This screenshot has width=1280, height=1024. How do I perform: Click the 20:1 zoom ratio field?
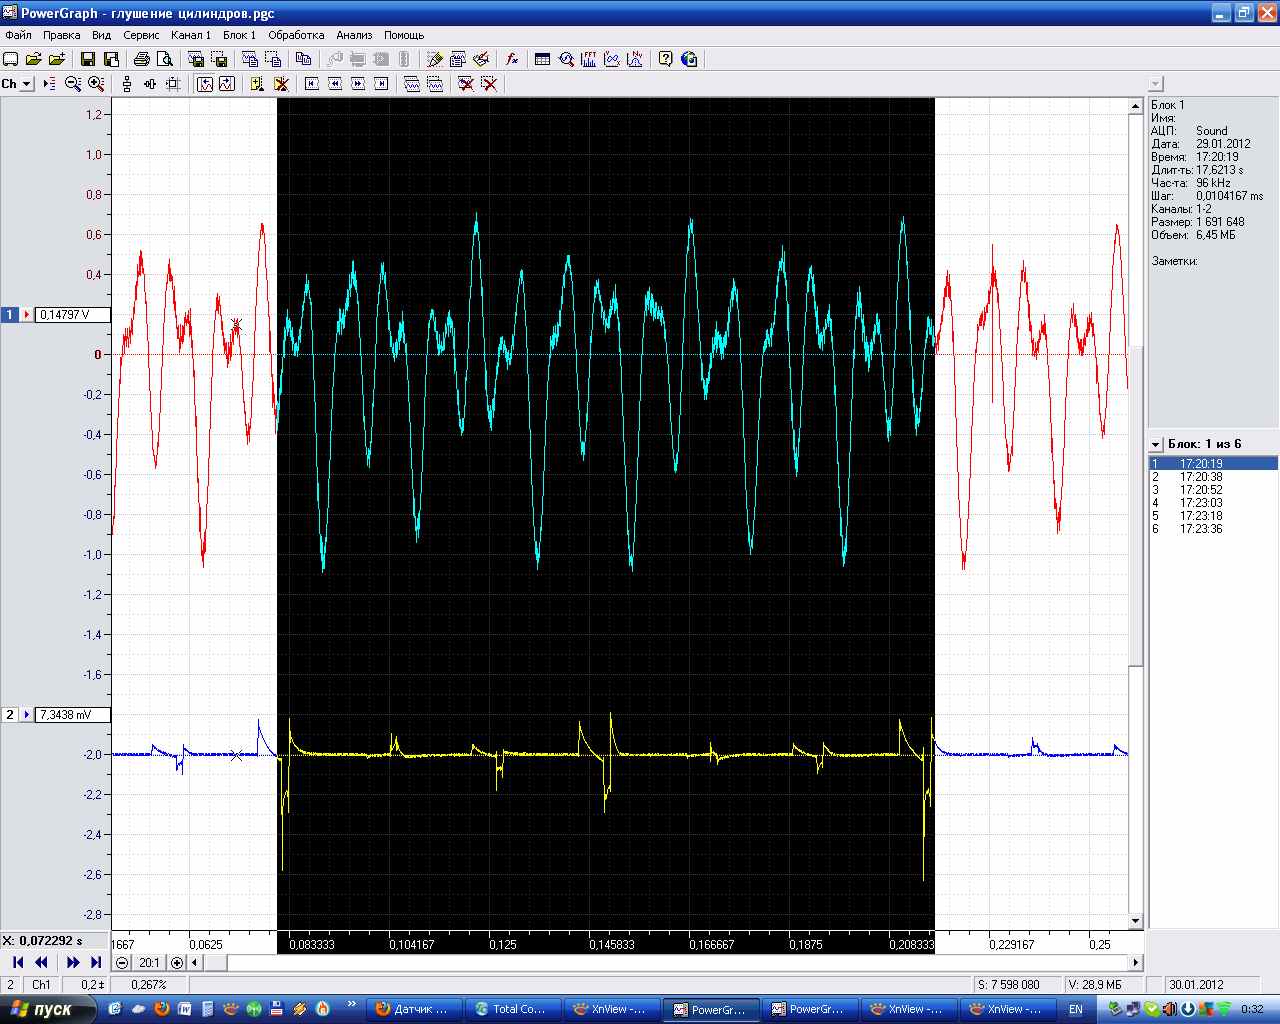click(149, 963)
